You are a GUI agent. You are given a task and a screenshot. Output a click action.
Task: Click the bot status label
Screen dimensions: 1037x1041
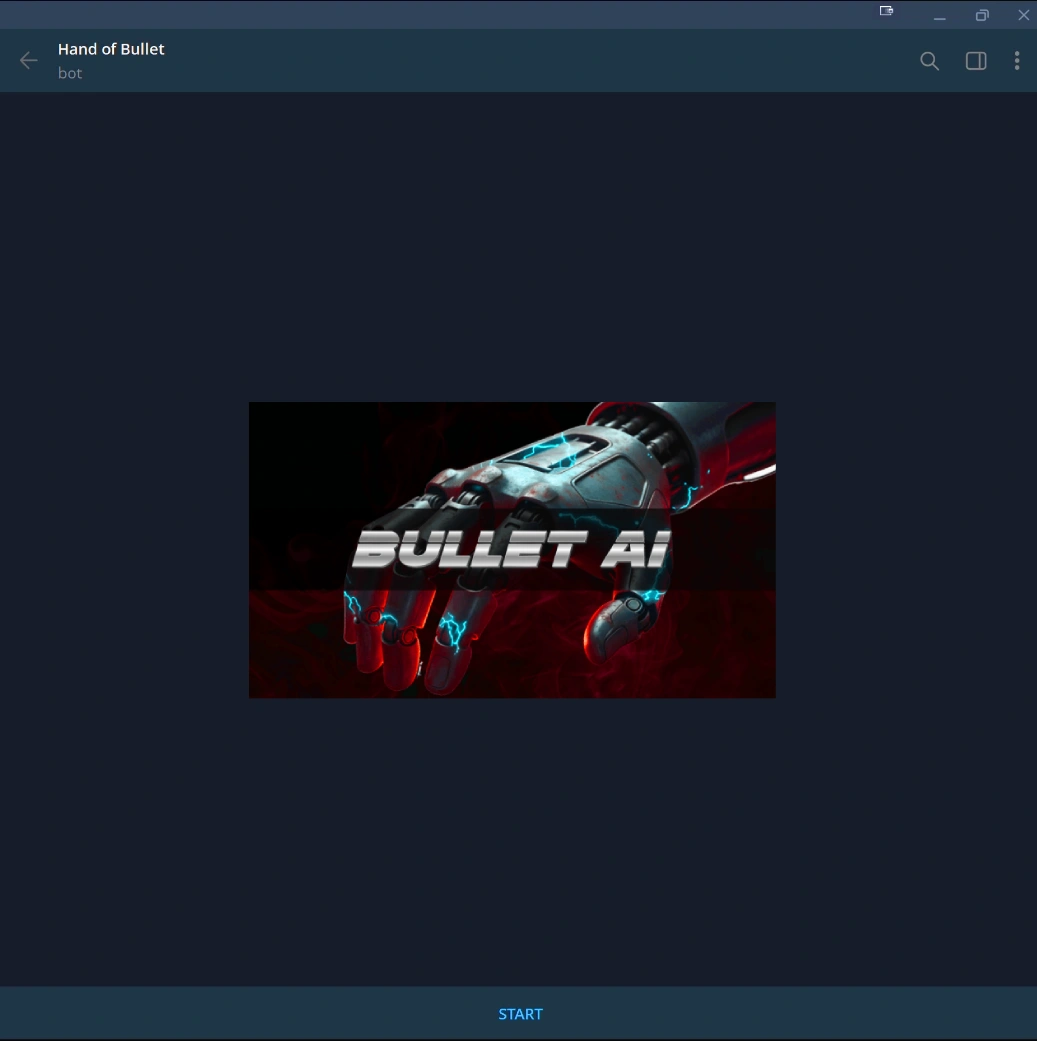70,73
